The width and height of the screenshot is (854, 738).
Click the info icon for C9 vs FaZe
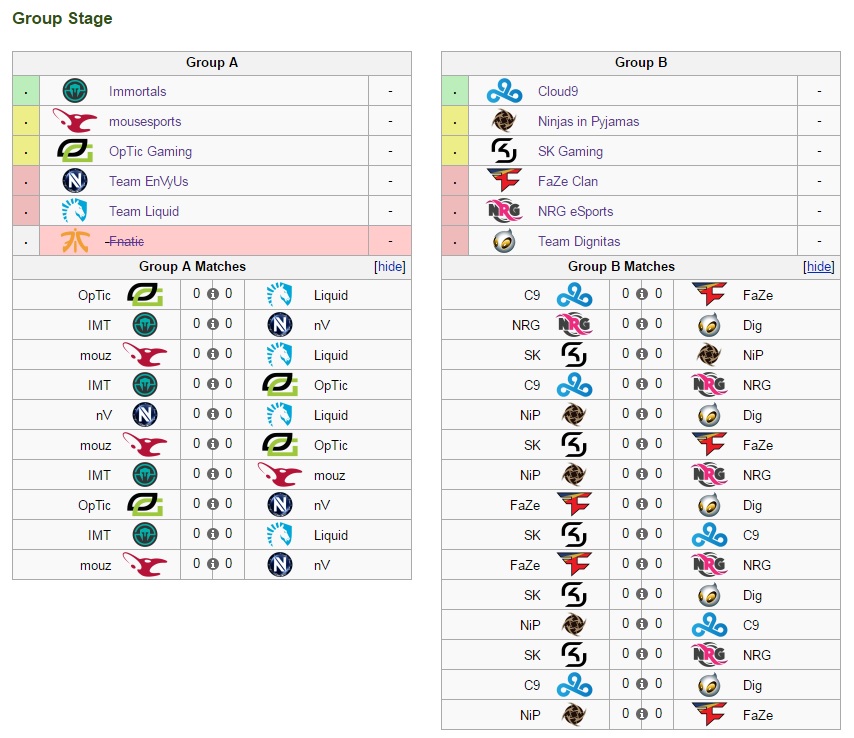point(641,295)
